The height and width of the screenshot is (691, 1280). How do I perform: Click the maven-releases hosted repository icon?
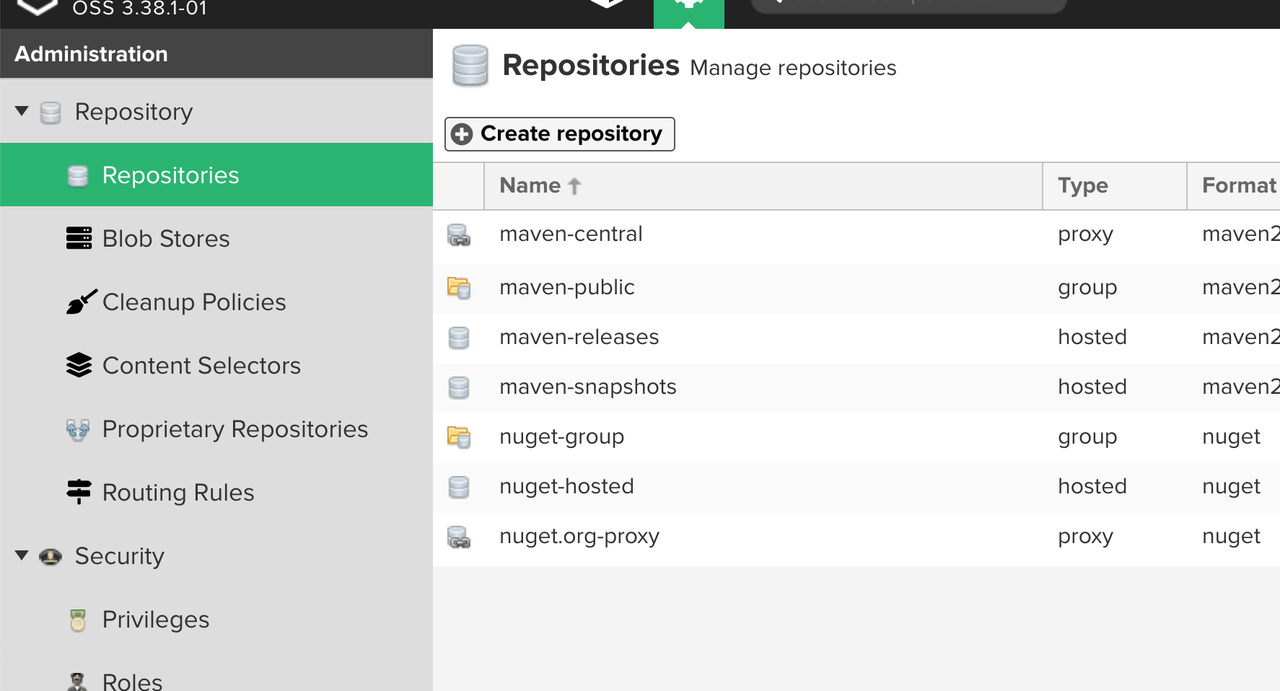459,338
